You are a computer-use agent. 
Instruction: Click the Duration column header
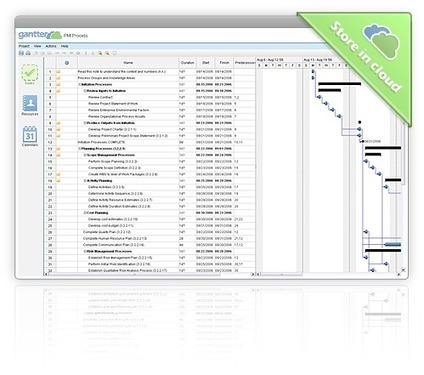(x=187, y=63)
